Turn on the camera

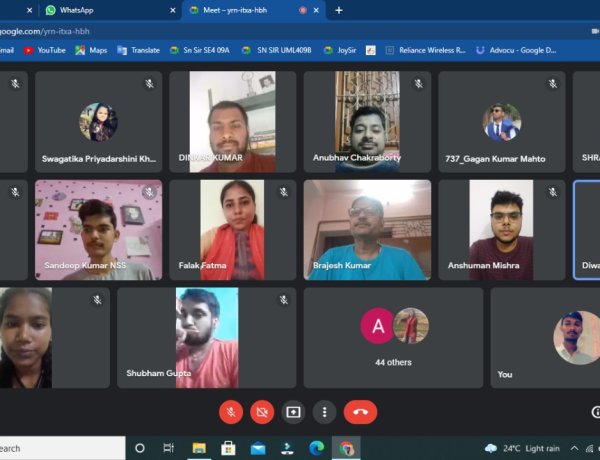[262, 411]
